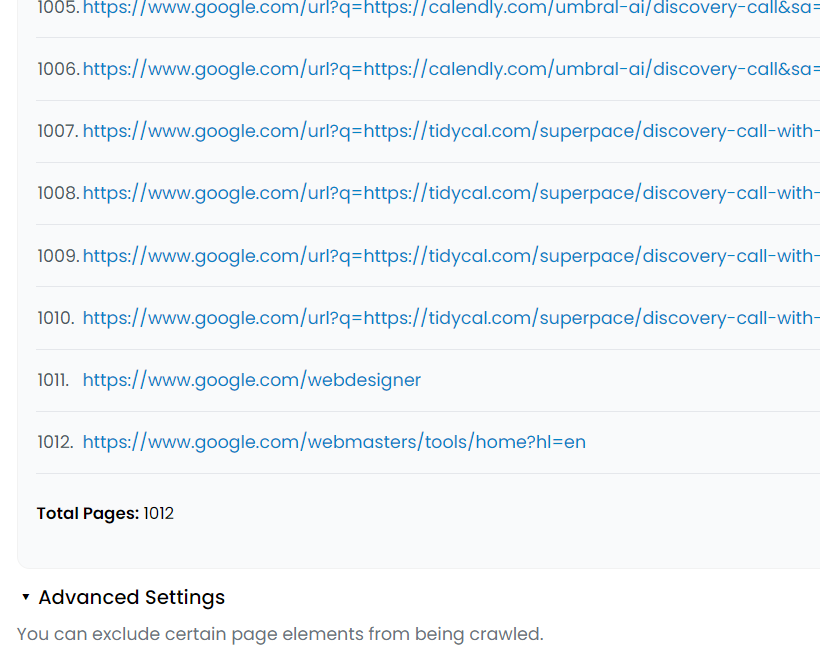Expand the Advanced Settings disclosure triangle
The width and height of the screenshot is (820, 652).
click(26, 597)
